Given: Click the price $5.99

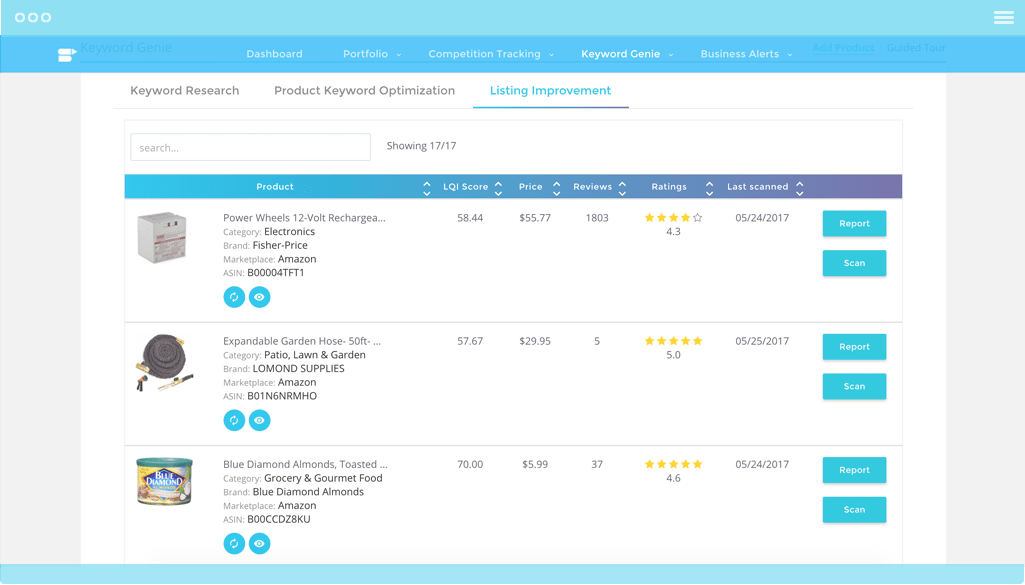Looking at the screenshot, I should click(535, 465).
